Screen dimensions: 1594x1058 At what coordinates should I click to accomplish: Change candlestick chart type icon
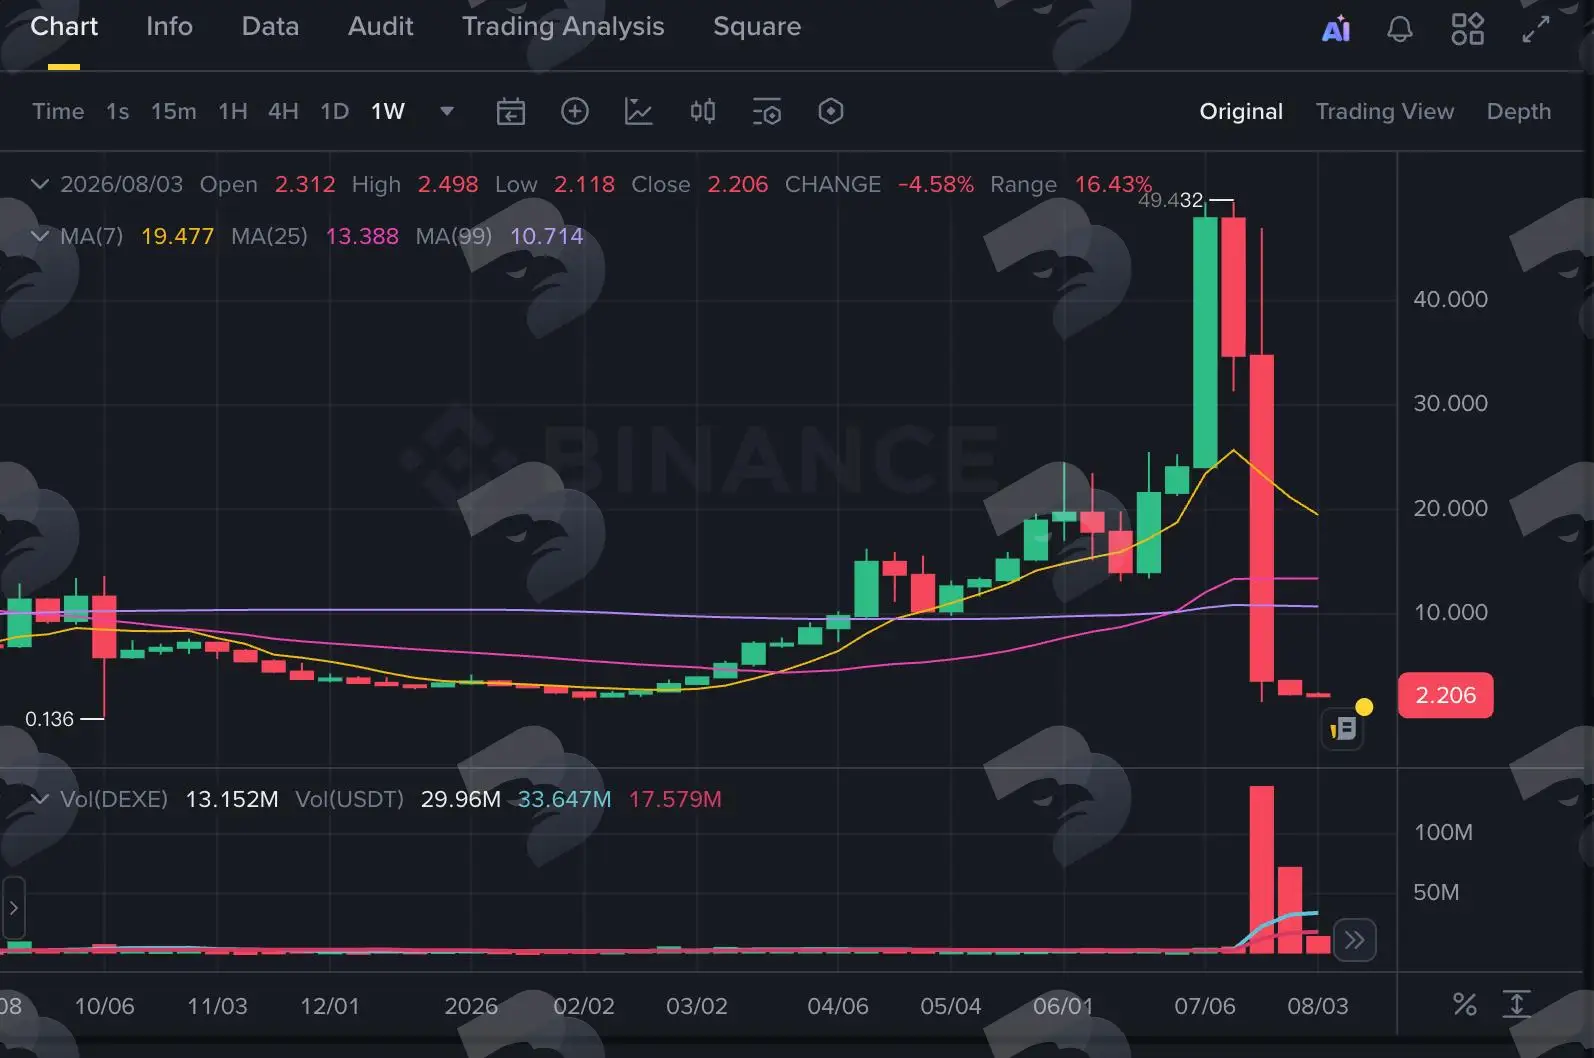point(703,111)
